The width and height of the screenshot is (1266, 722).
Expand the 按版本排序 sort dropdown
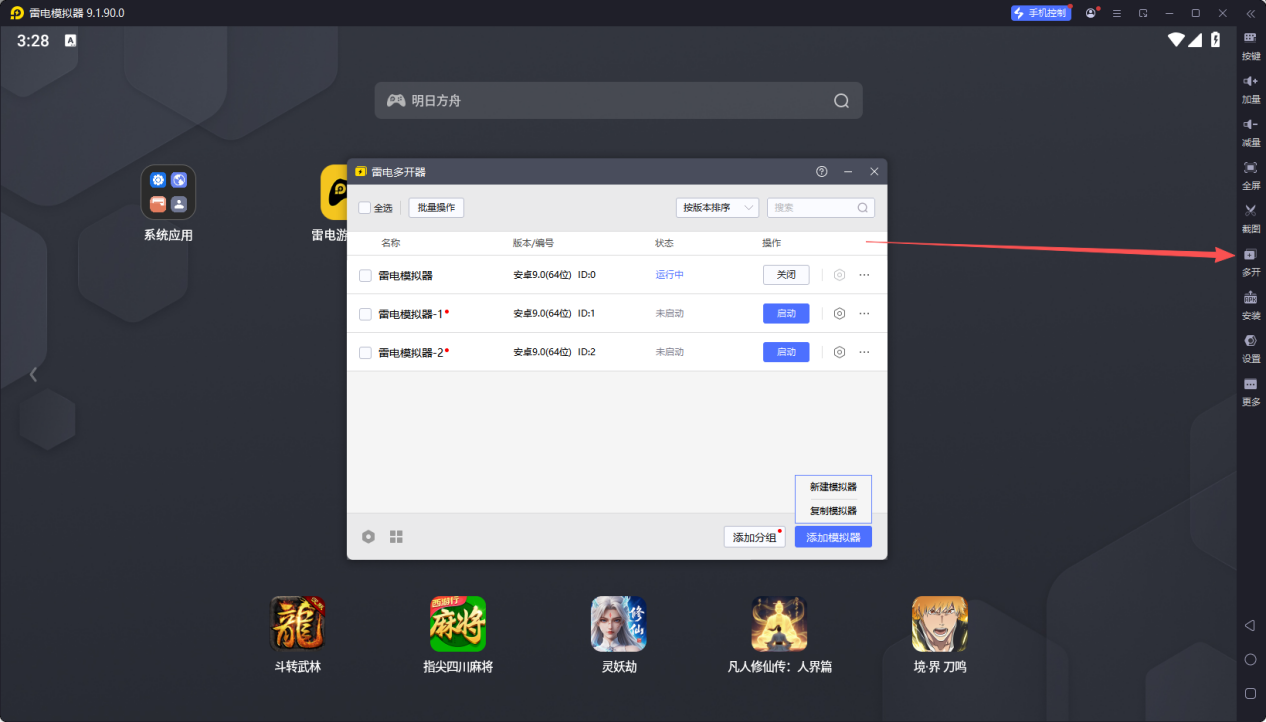(717, 208)
